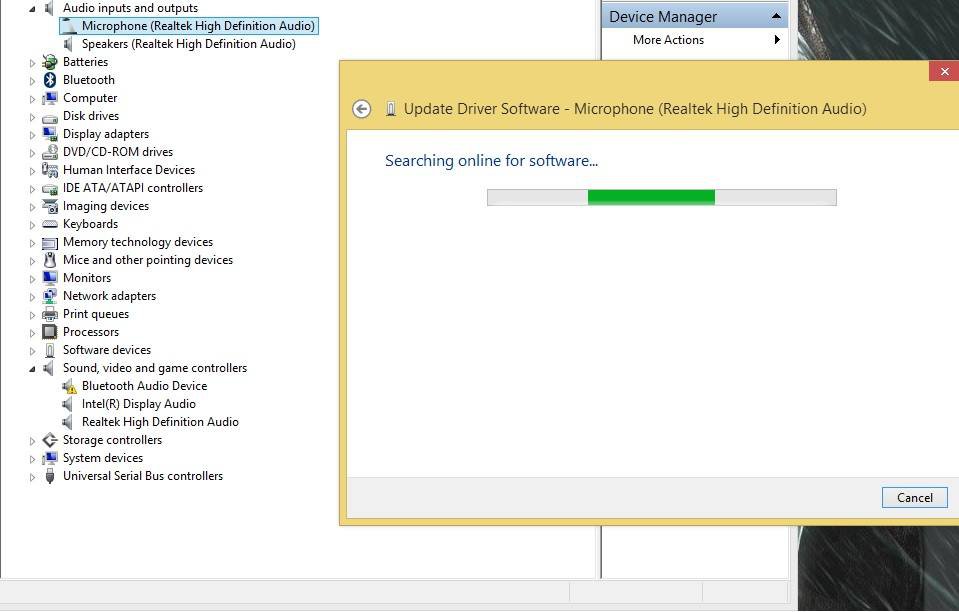This screenshot has height=612, width=959.
Task: Expand the Display adapters node
Action: pos(32,135)
